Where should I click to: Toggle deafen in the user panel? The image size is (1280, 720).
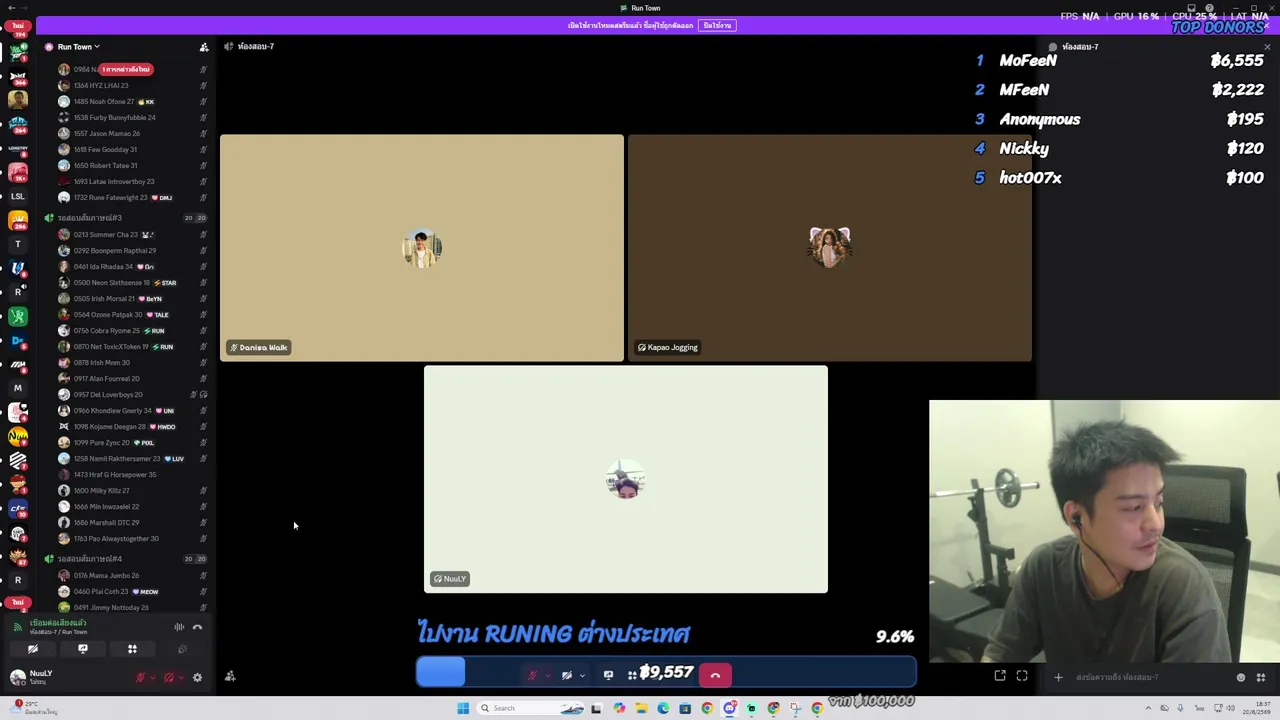point(168,678)
